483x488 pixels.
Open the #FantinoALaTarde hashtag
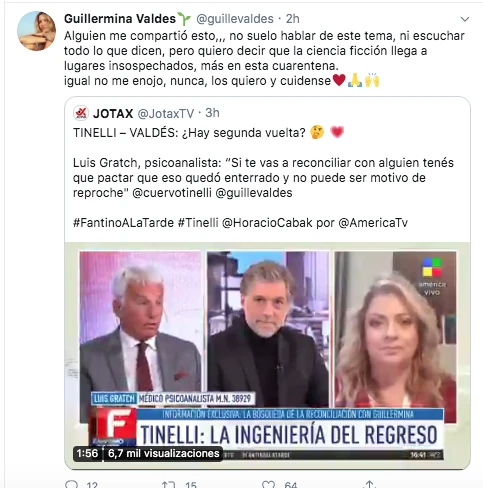point(123,222)
